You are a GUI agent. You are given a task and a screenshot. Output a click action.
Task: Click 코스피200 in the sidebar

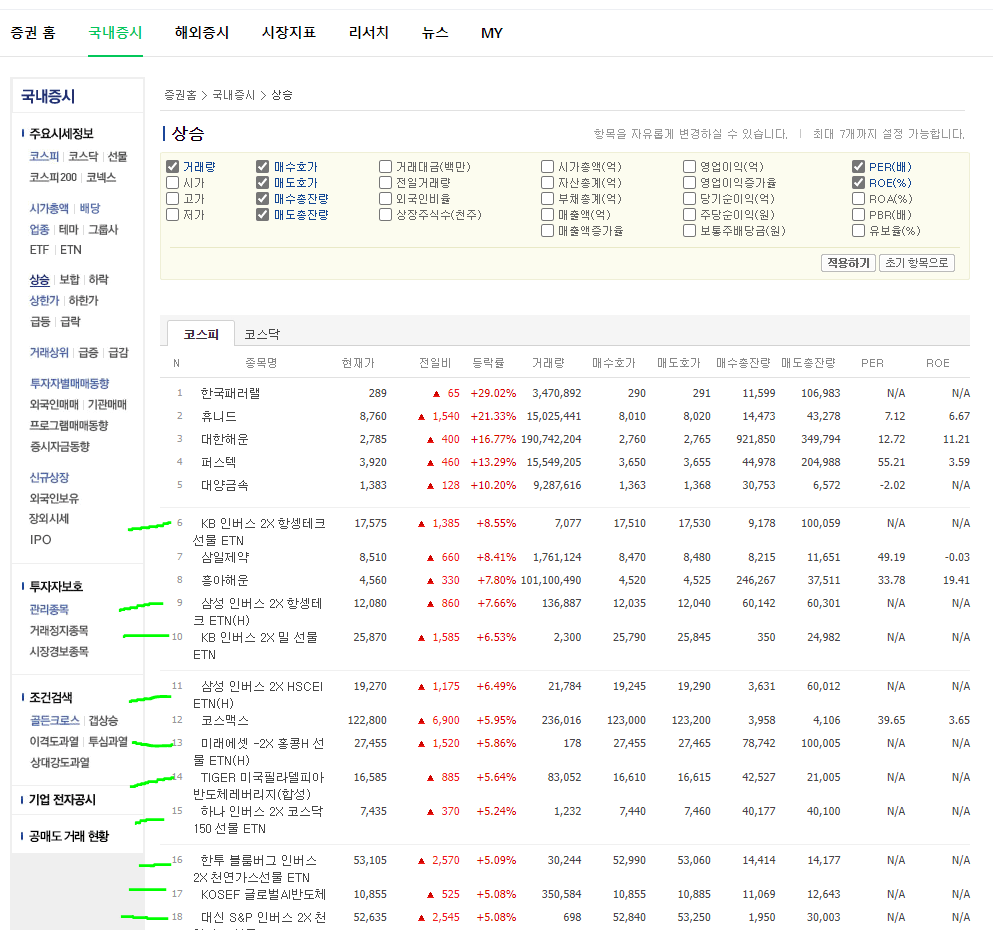(53, 177)
